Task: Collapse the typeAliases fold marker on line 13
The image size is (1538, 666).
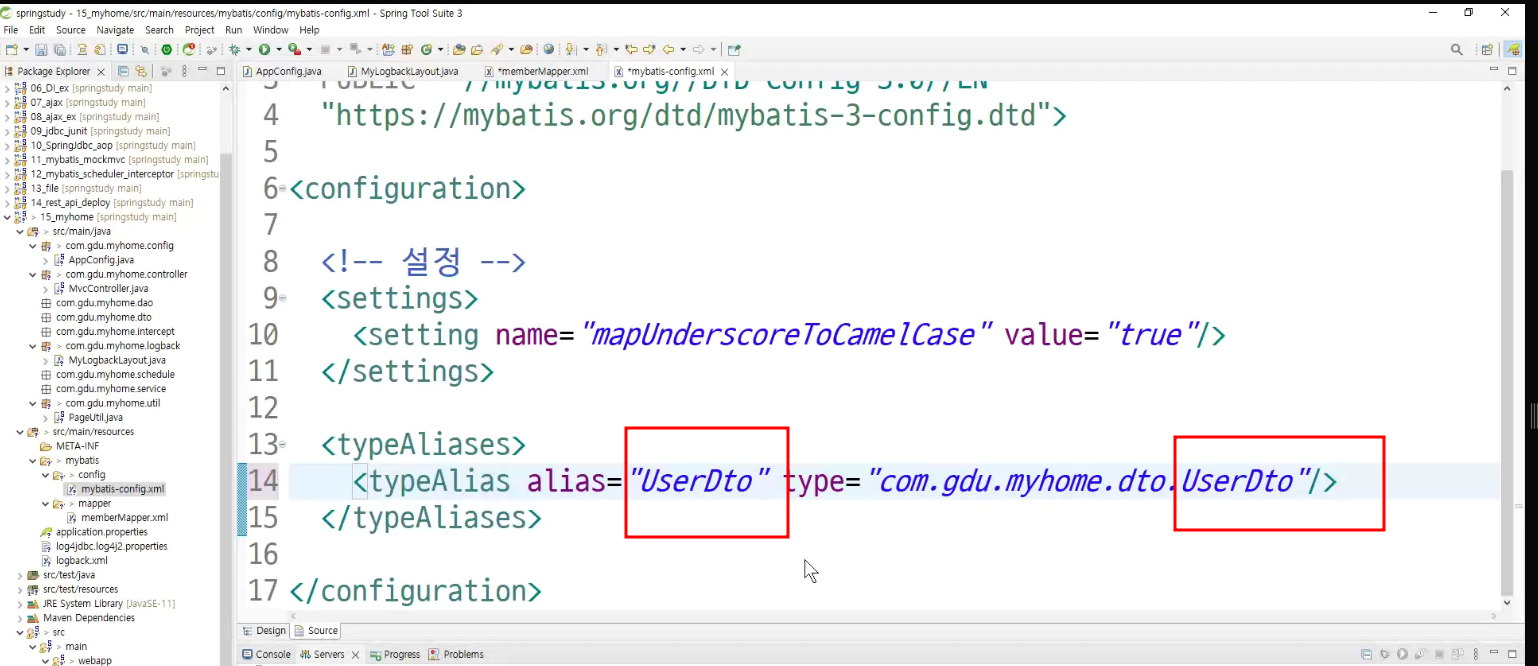Action: tap(283, 445)
